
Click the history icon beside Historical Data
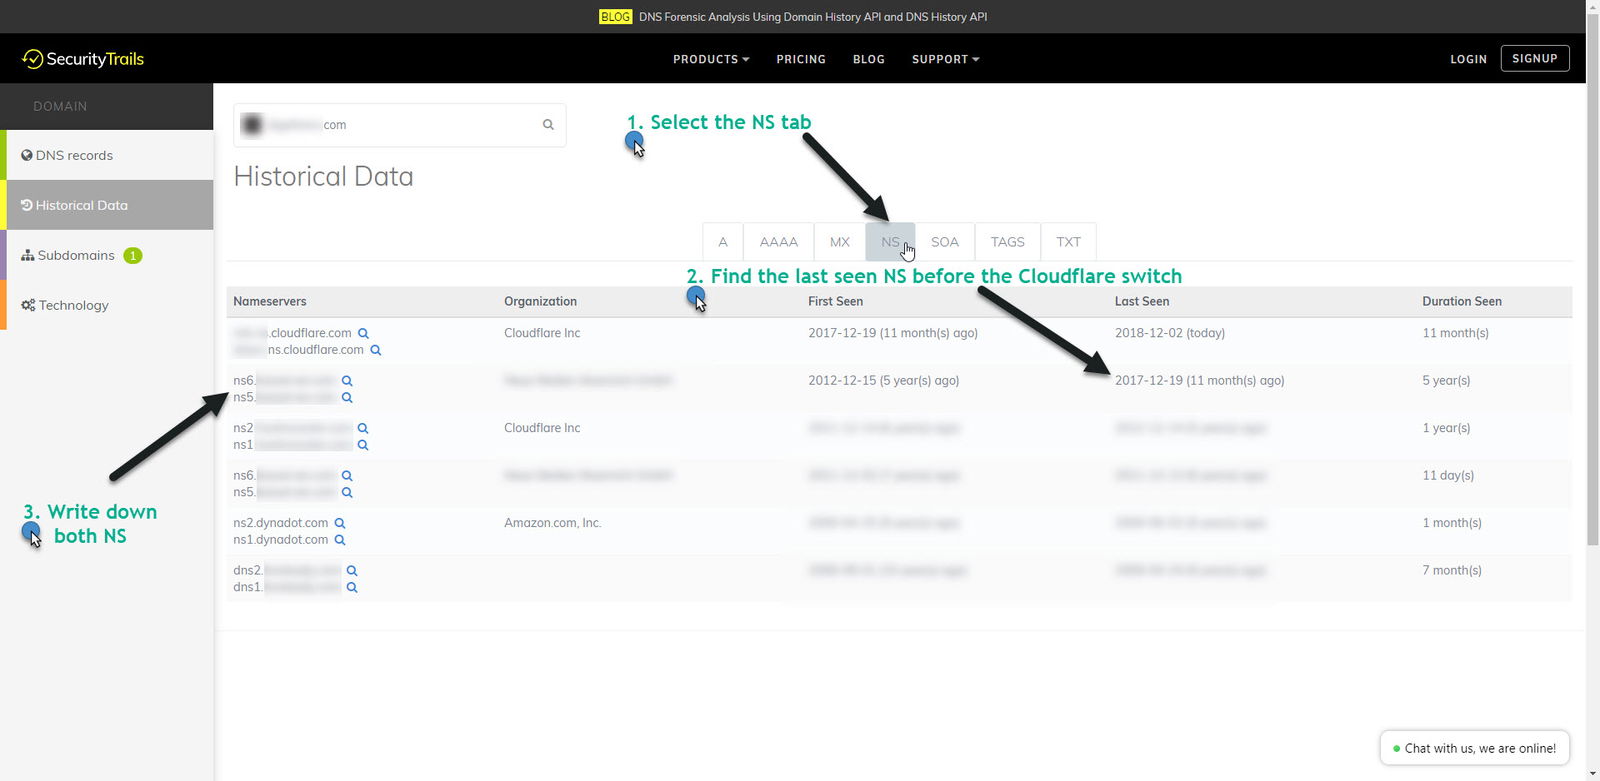27,205
